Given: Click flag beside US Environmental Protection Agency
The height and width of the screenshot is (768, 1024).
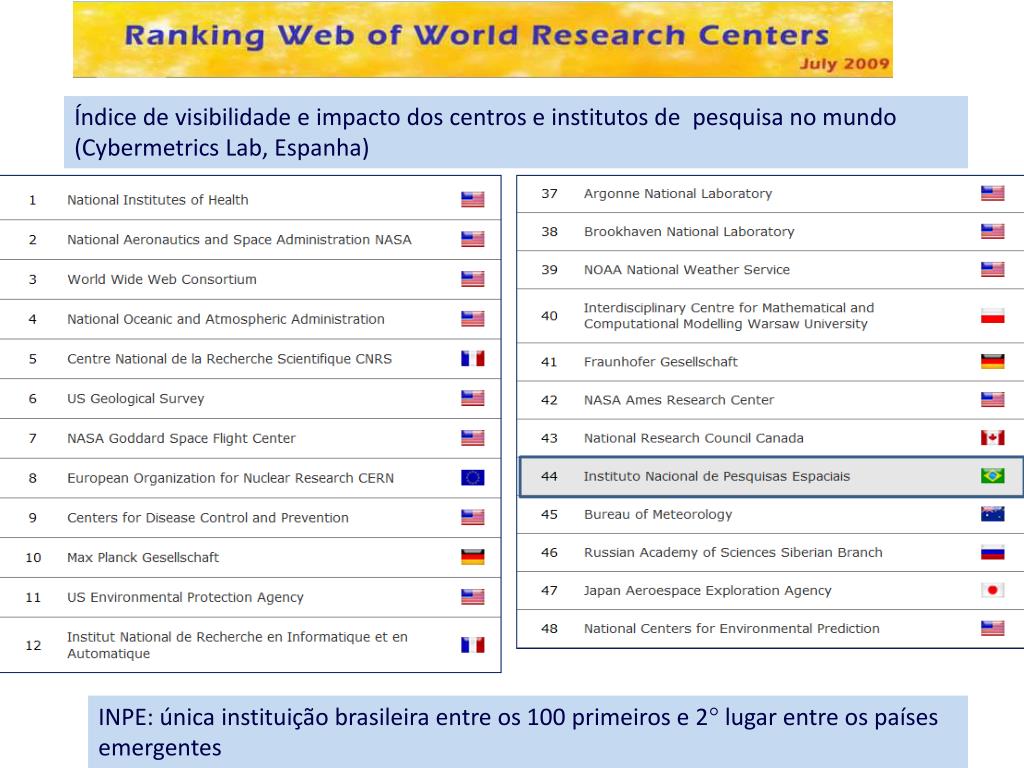Looking at the screenshot, I should (x=472, y=597).
